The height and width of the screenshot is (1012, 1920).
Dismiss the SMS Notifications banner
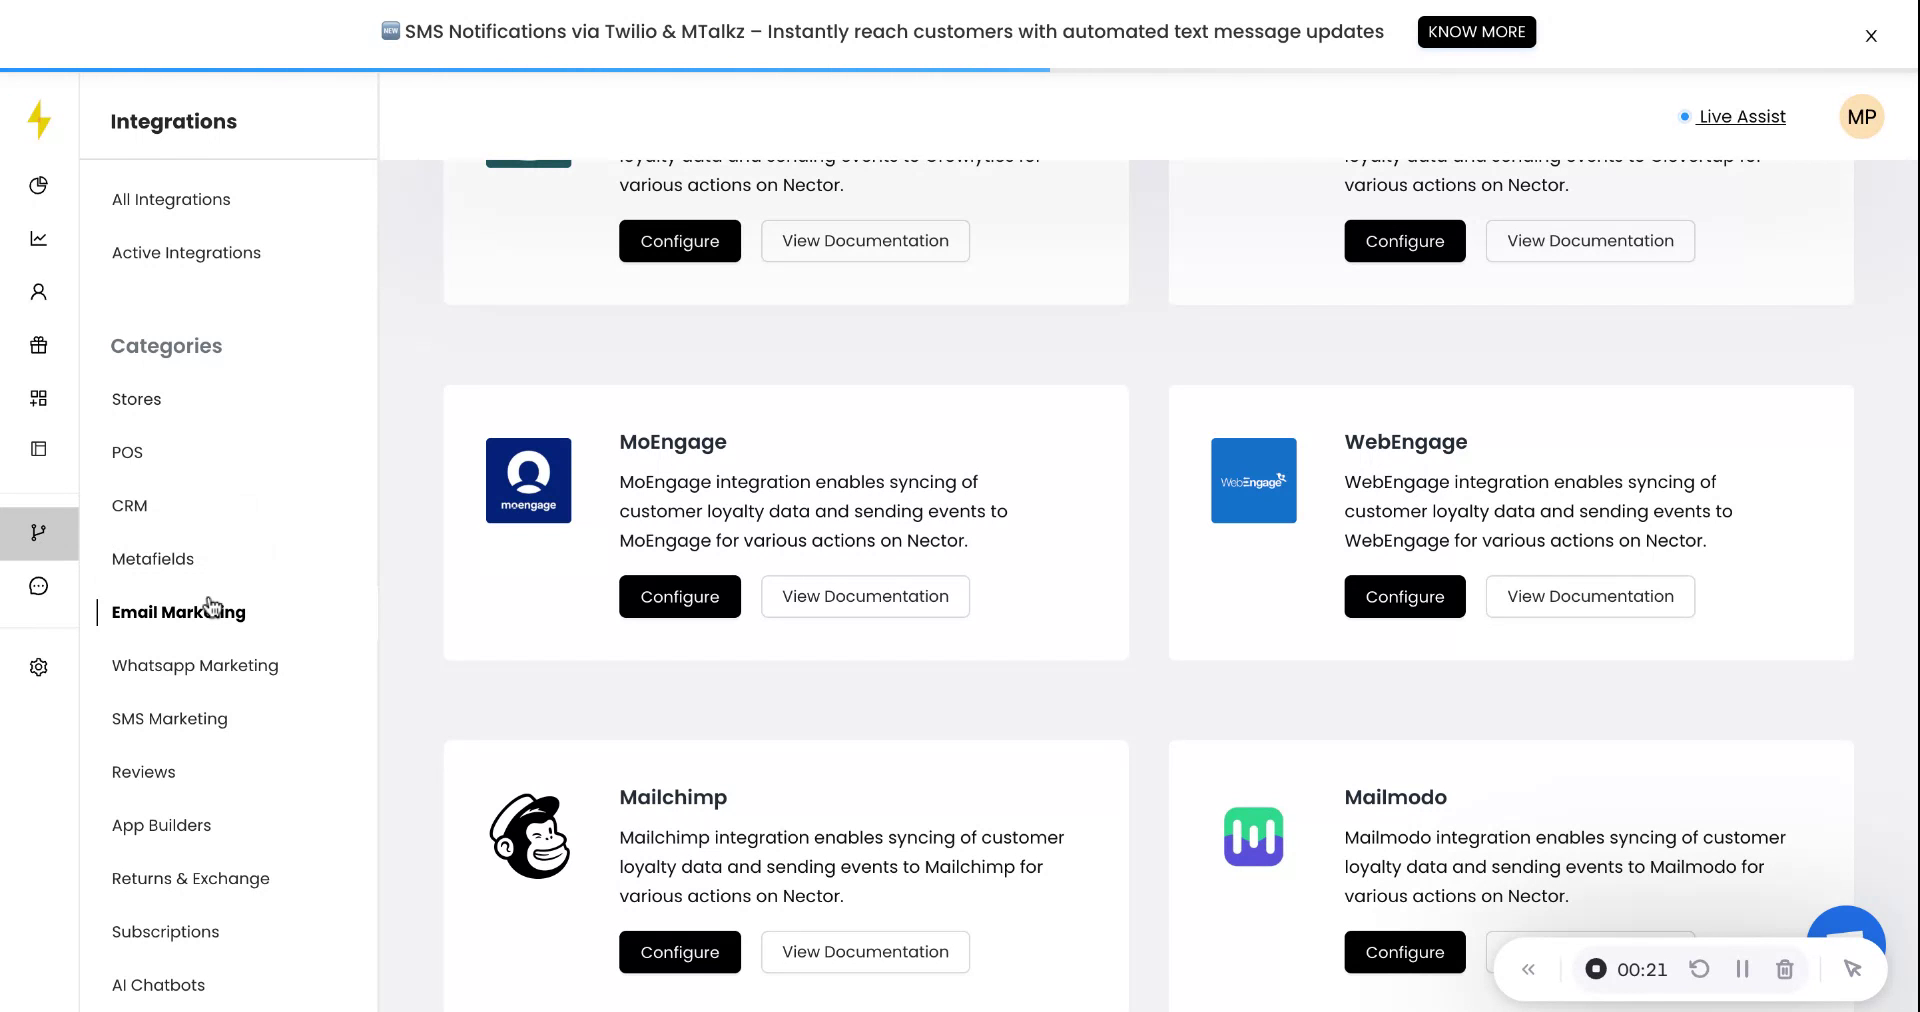click(1871, 36)
